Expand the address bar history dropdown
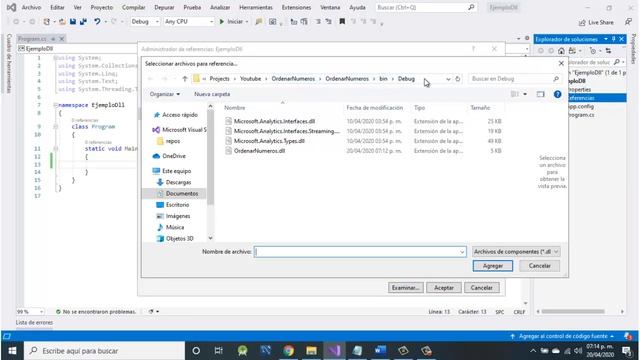The width and height of the screenshot is (640, 360). [448, 79]
